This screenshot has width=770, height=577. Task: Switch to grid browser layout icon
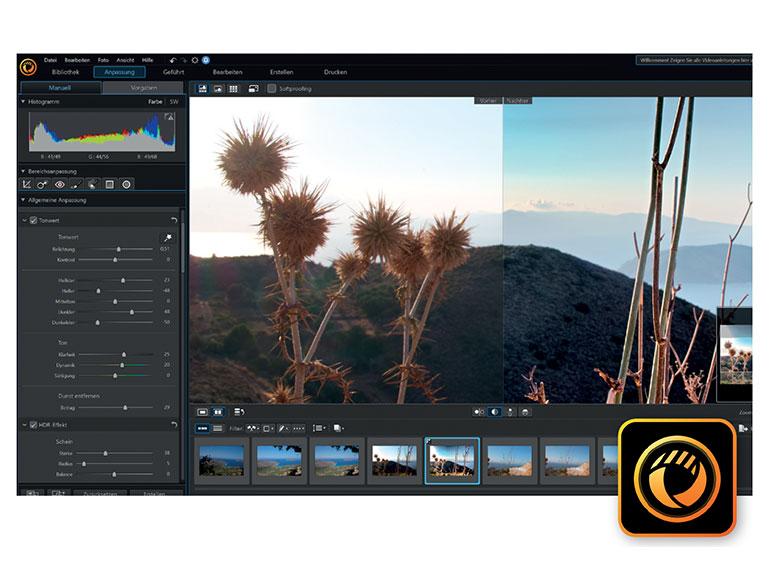click(x=233, y=88)
